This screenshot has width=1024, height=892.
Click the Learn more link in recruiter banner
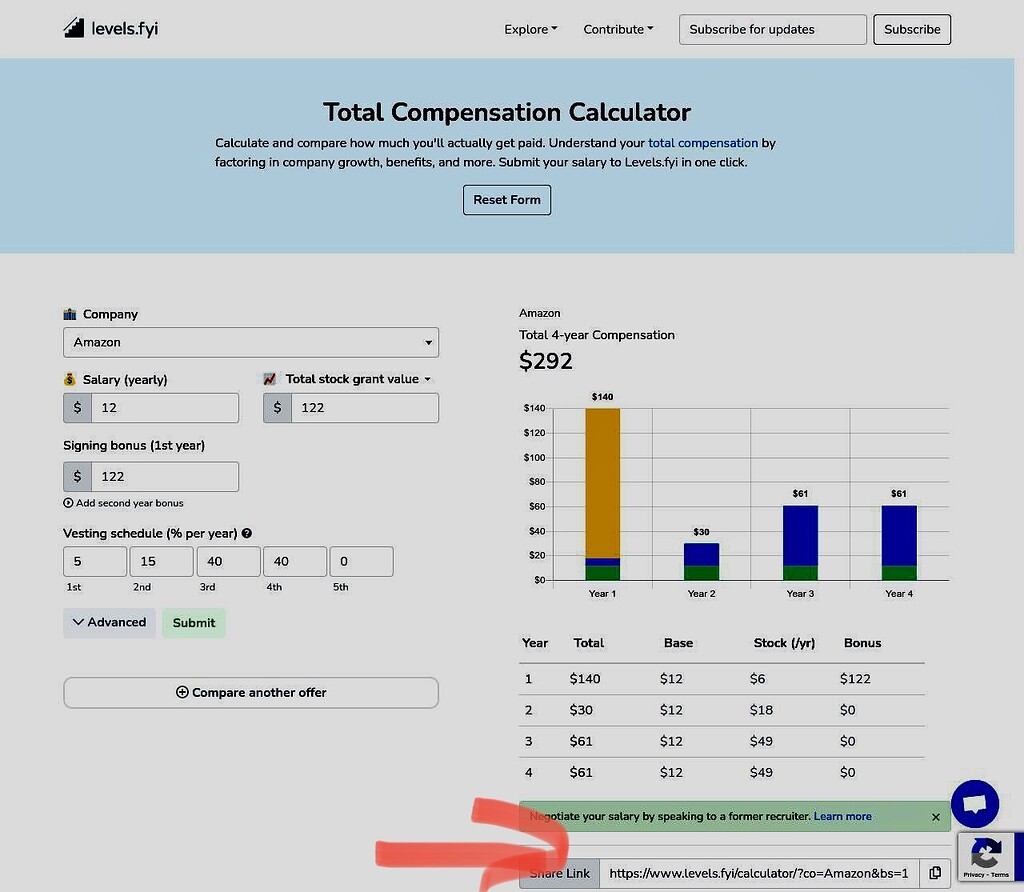click(842, 816)
